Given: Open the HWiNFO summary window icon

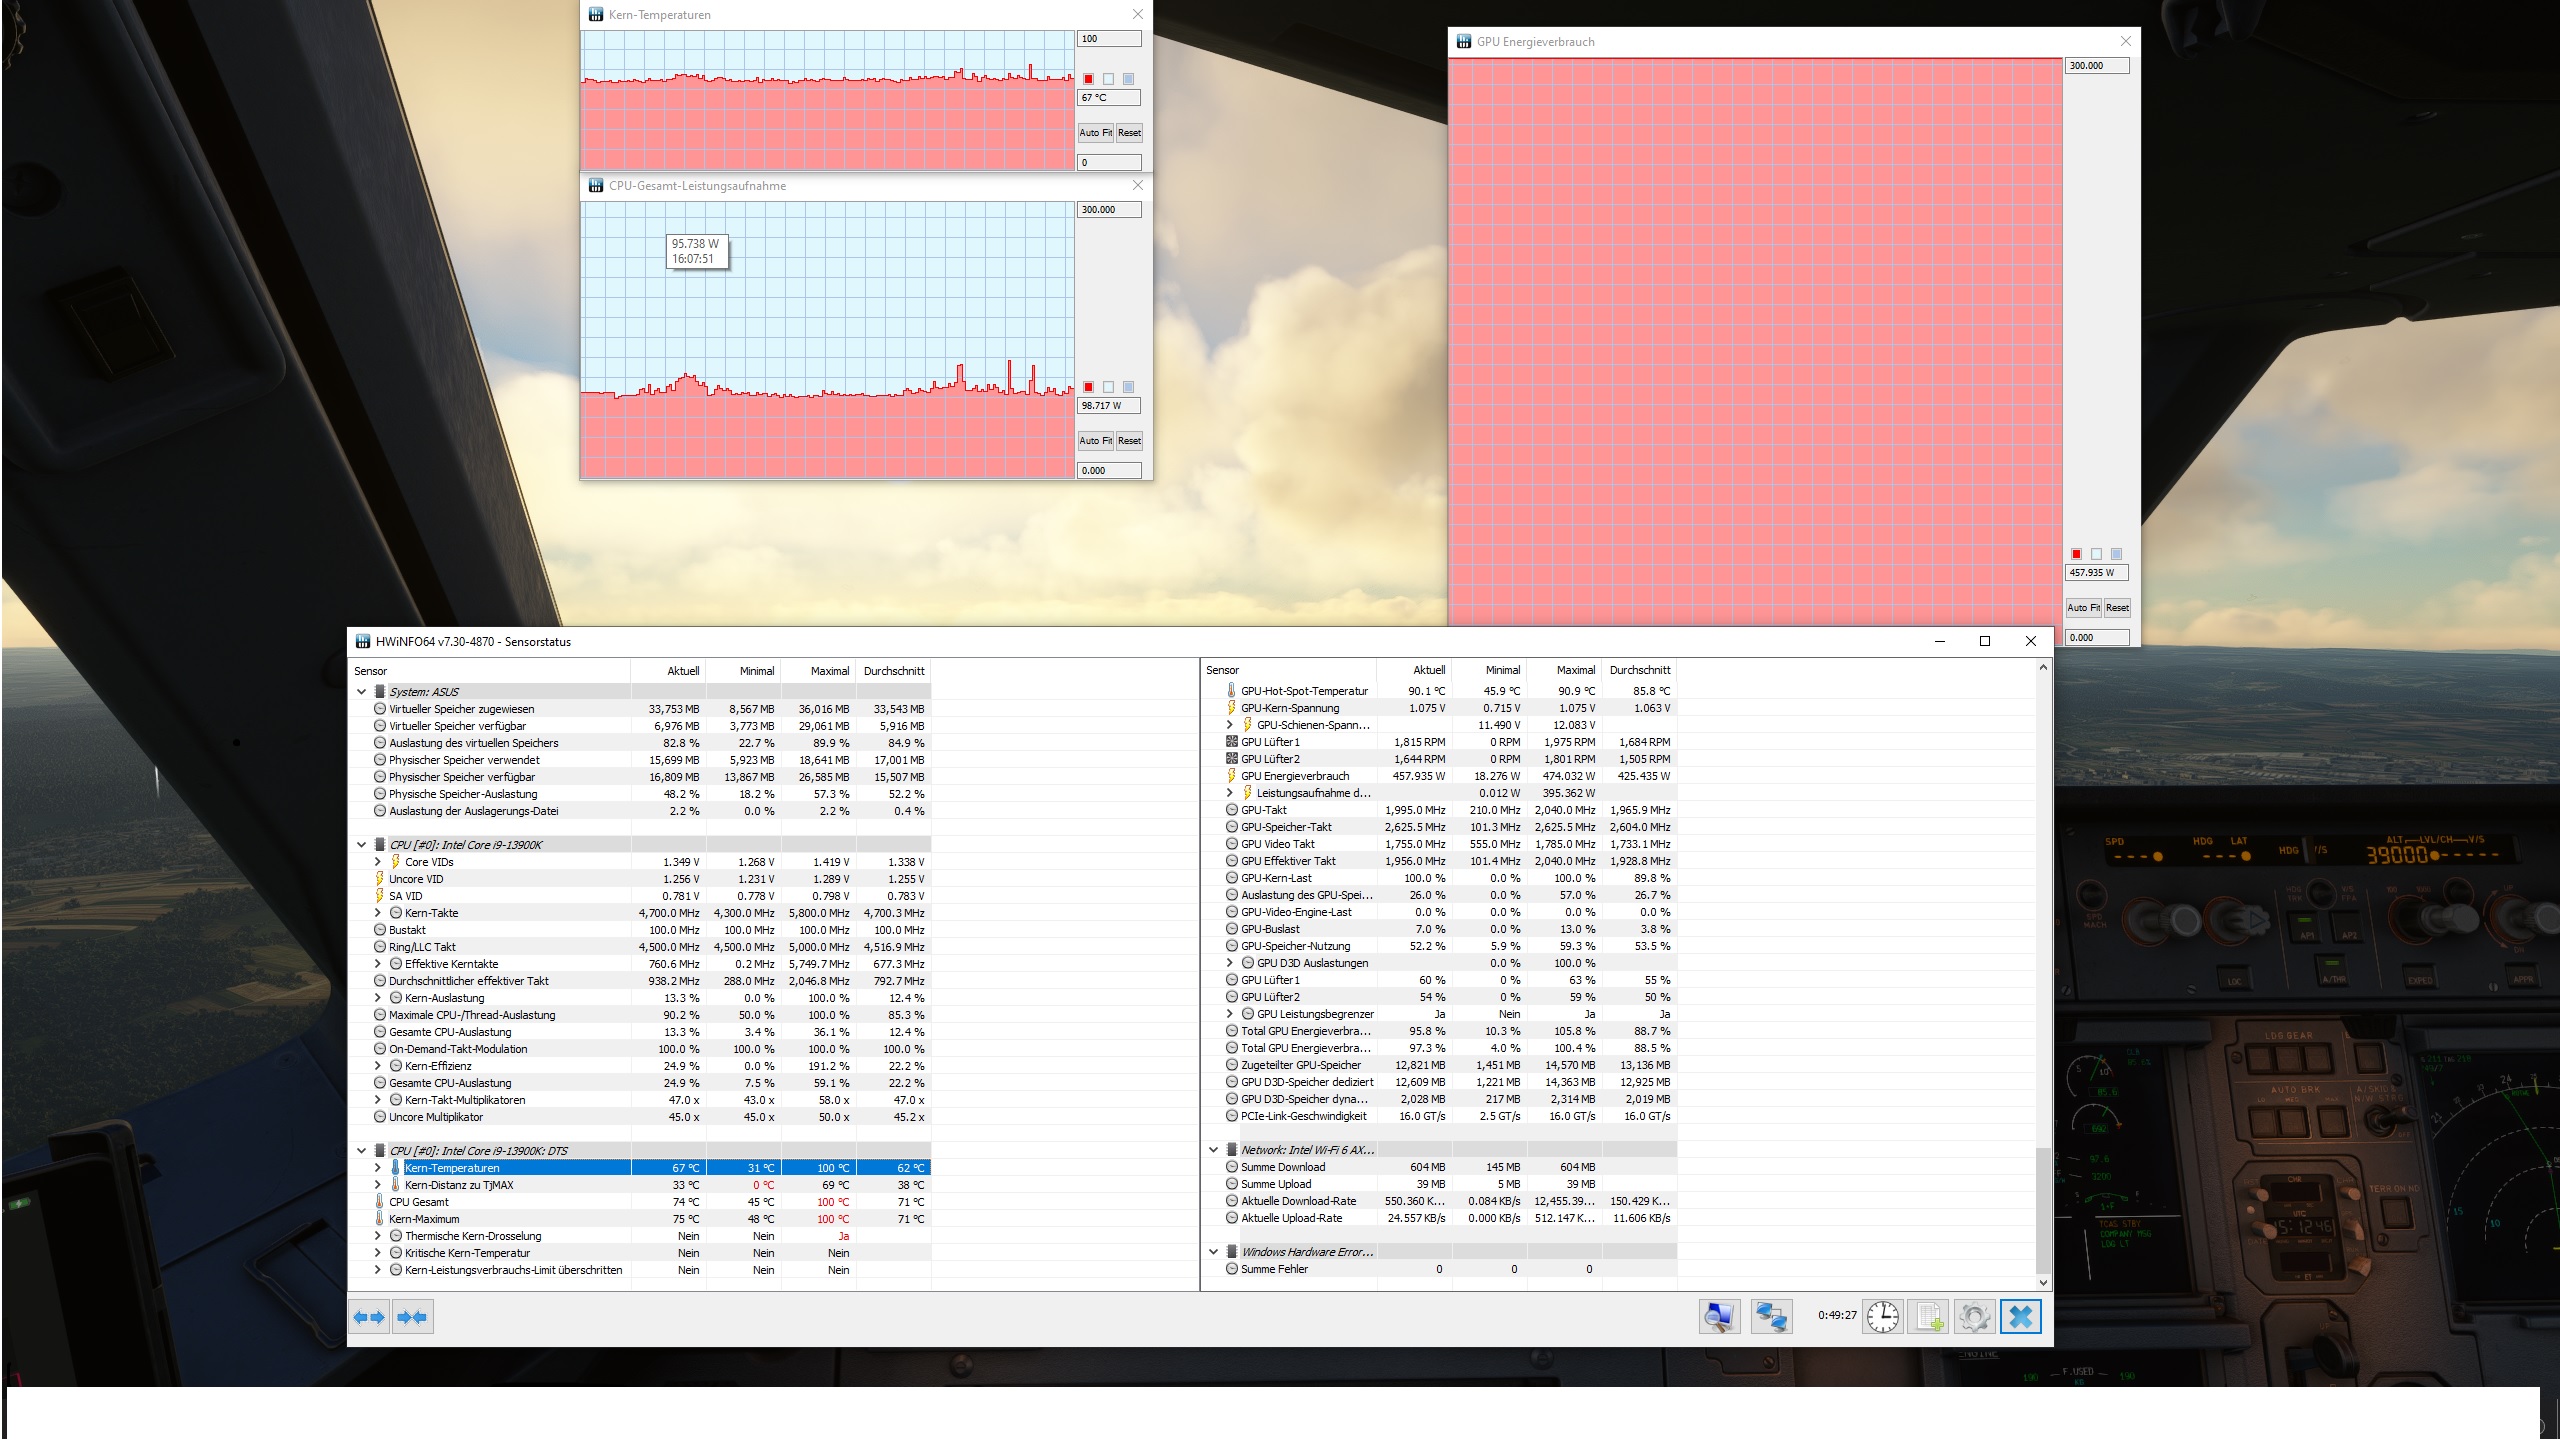Looking at the screenshot, I should point(1719,1316).
